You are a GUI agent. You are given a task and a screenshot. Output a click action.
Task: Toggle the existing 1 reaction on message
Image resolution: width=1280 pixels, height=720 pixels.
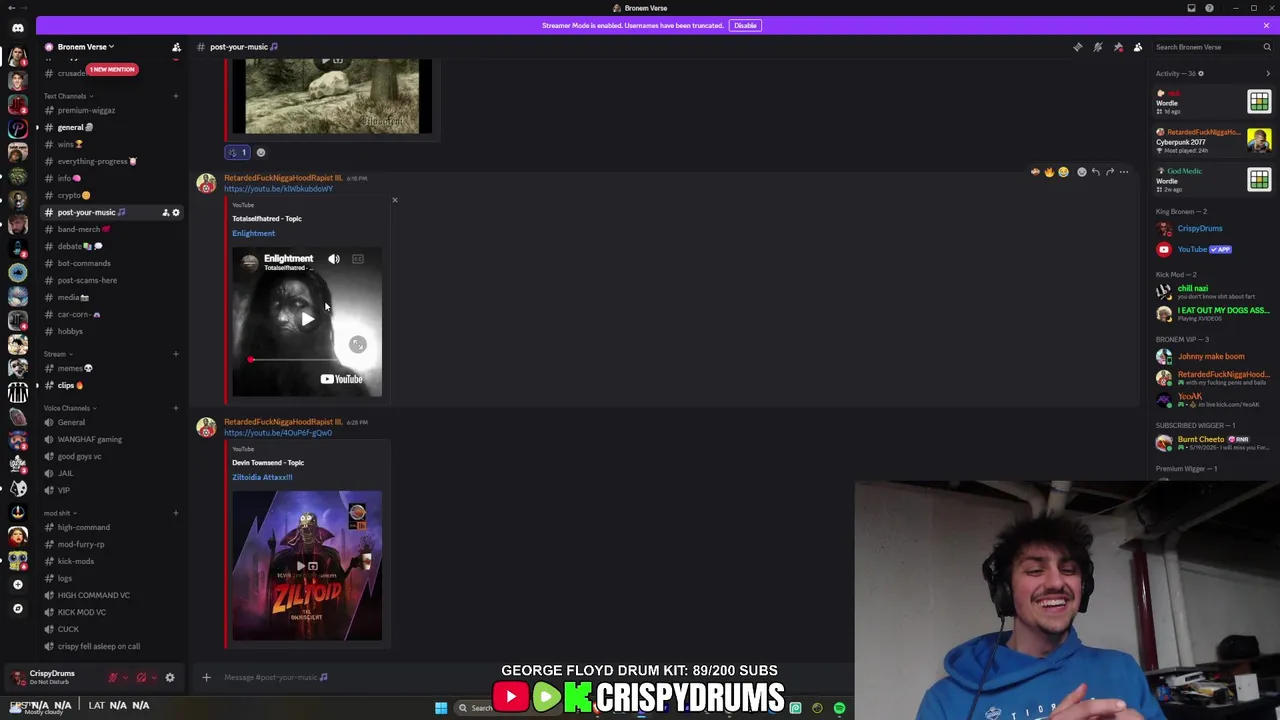click(237, 153)
